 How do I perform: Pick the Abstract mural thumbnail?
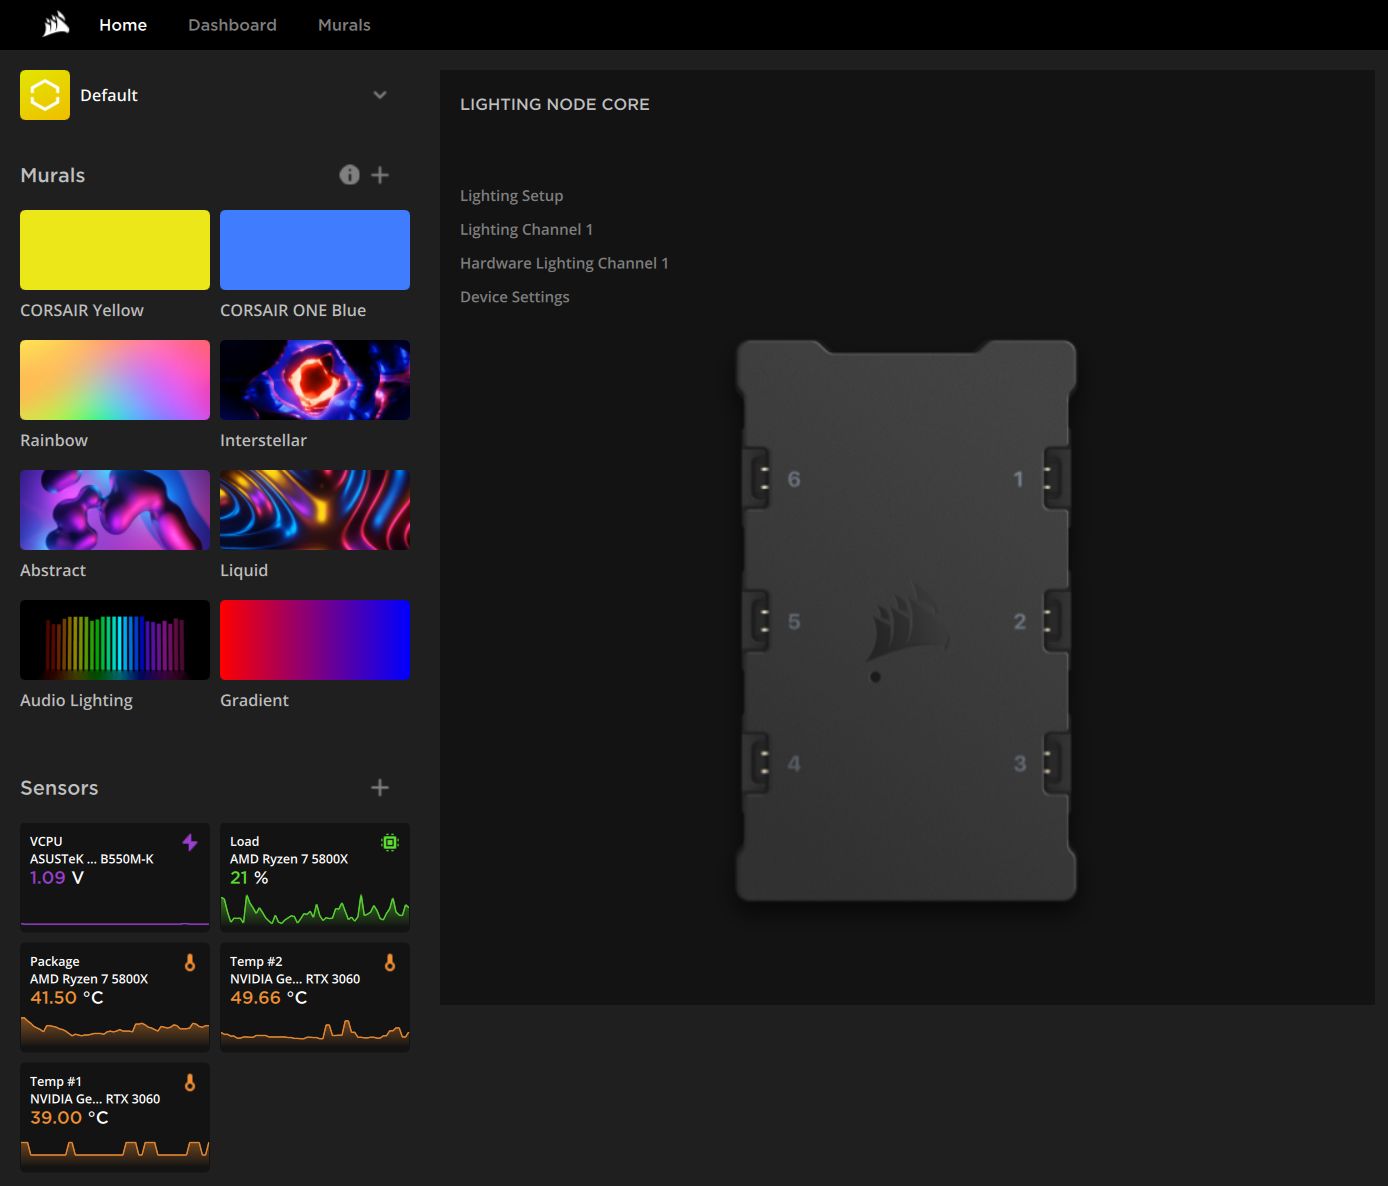(115, 510)
